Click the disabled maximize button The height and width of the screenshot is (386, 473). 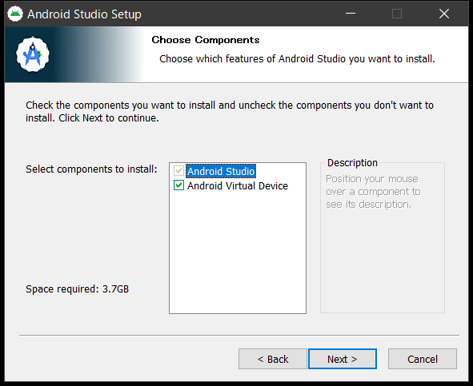(397, 14)
